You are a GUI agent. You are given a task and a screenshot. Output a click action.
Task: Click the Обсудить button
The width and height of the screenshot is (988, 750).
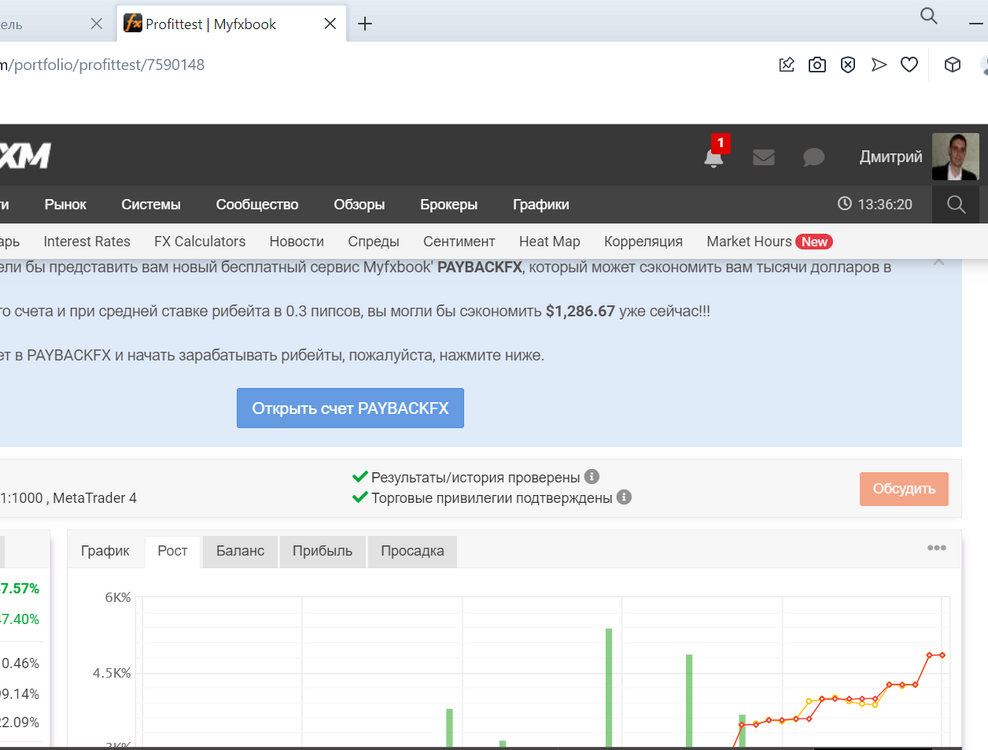point(904,488)
